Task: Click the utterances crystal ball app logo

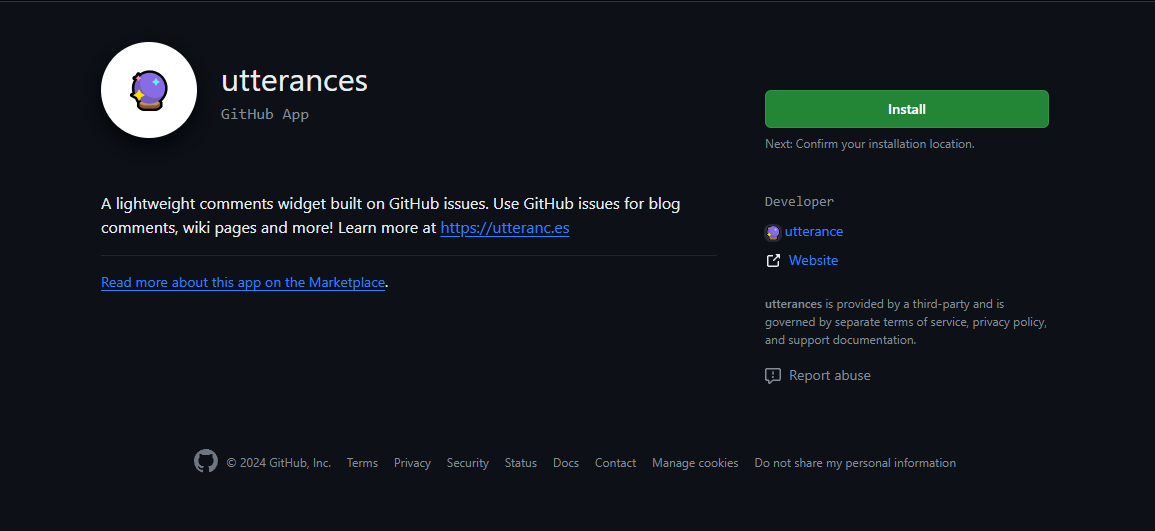Action: click(149, 90)
